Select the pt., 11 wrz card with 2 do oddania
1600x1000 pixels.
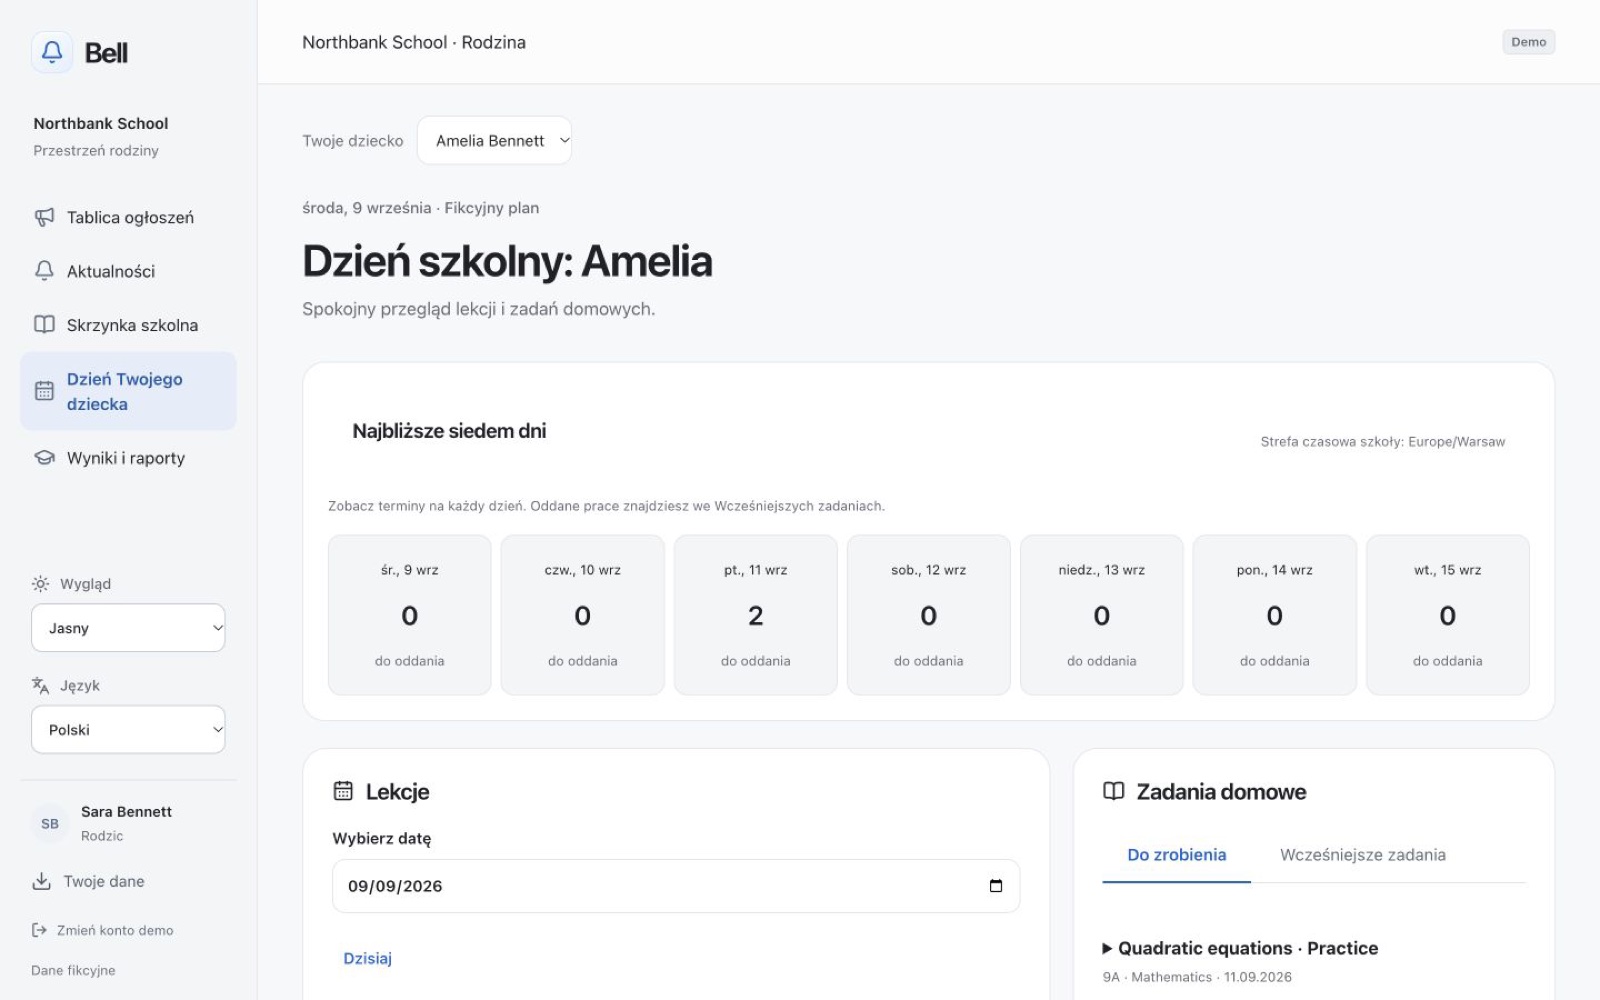coord(756,615)
